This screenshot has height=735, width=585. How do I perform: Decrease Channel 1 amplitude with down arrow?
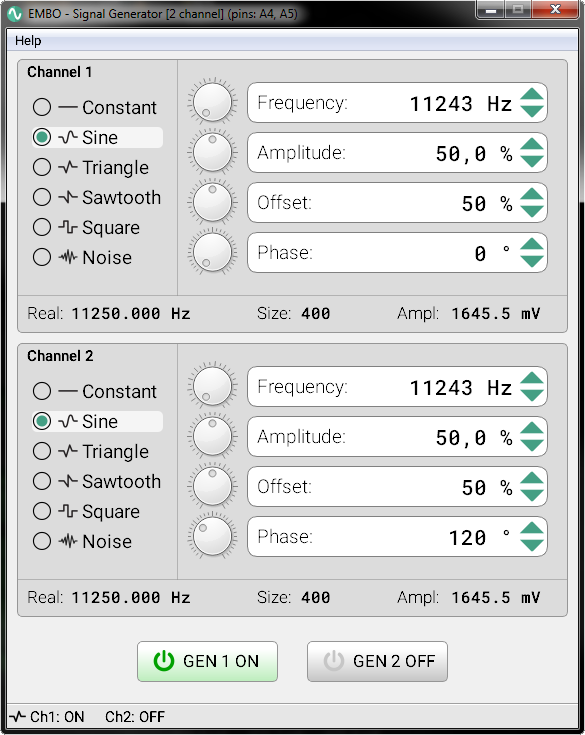(x=532, y=161)
